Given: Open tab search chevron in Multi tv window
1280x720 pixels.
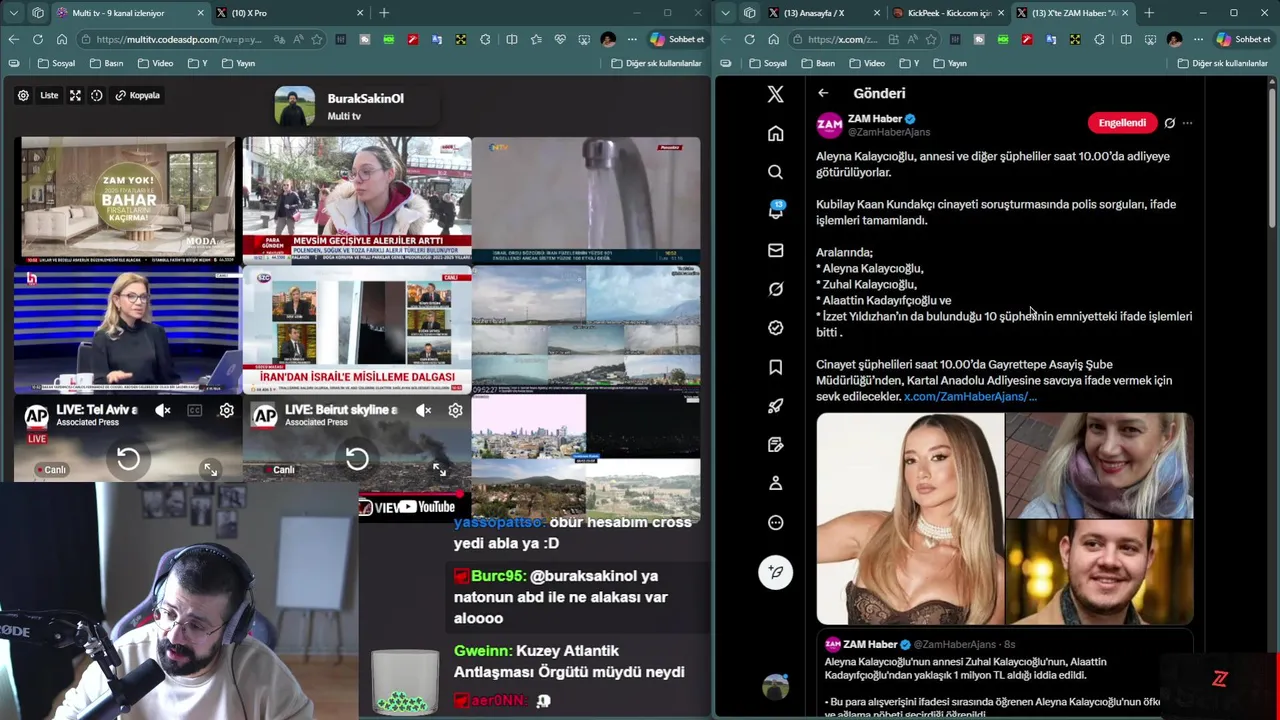Looking at the screenshot, I should 13,13.
